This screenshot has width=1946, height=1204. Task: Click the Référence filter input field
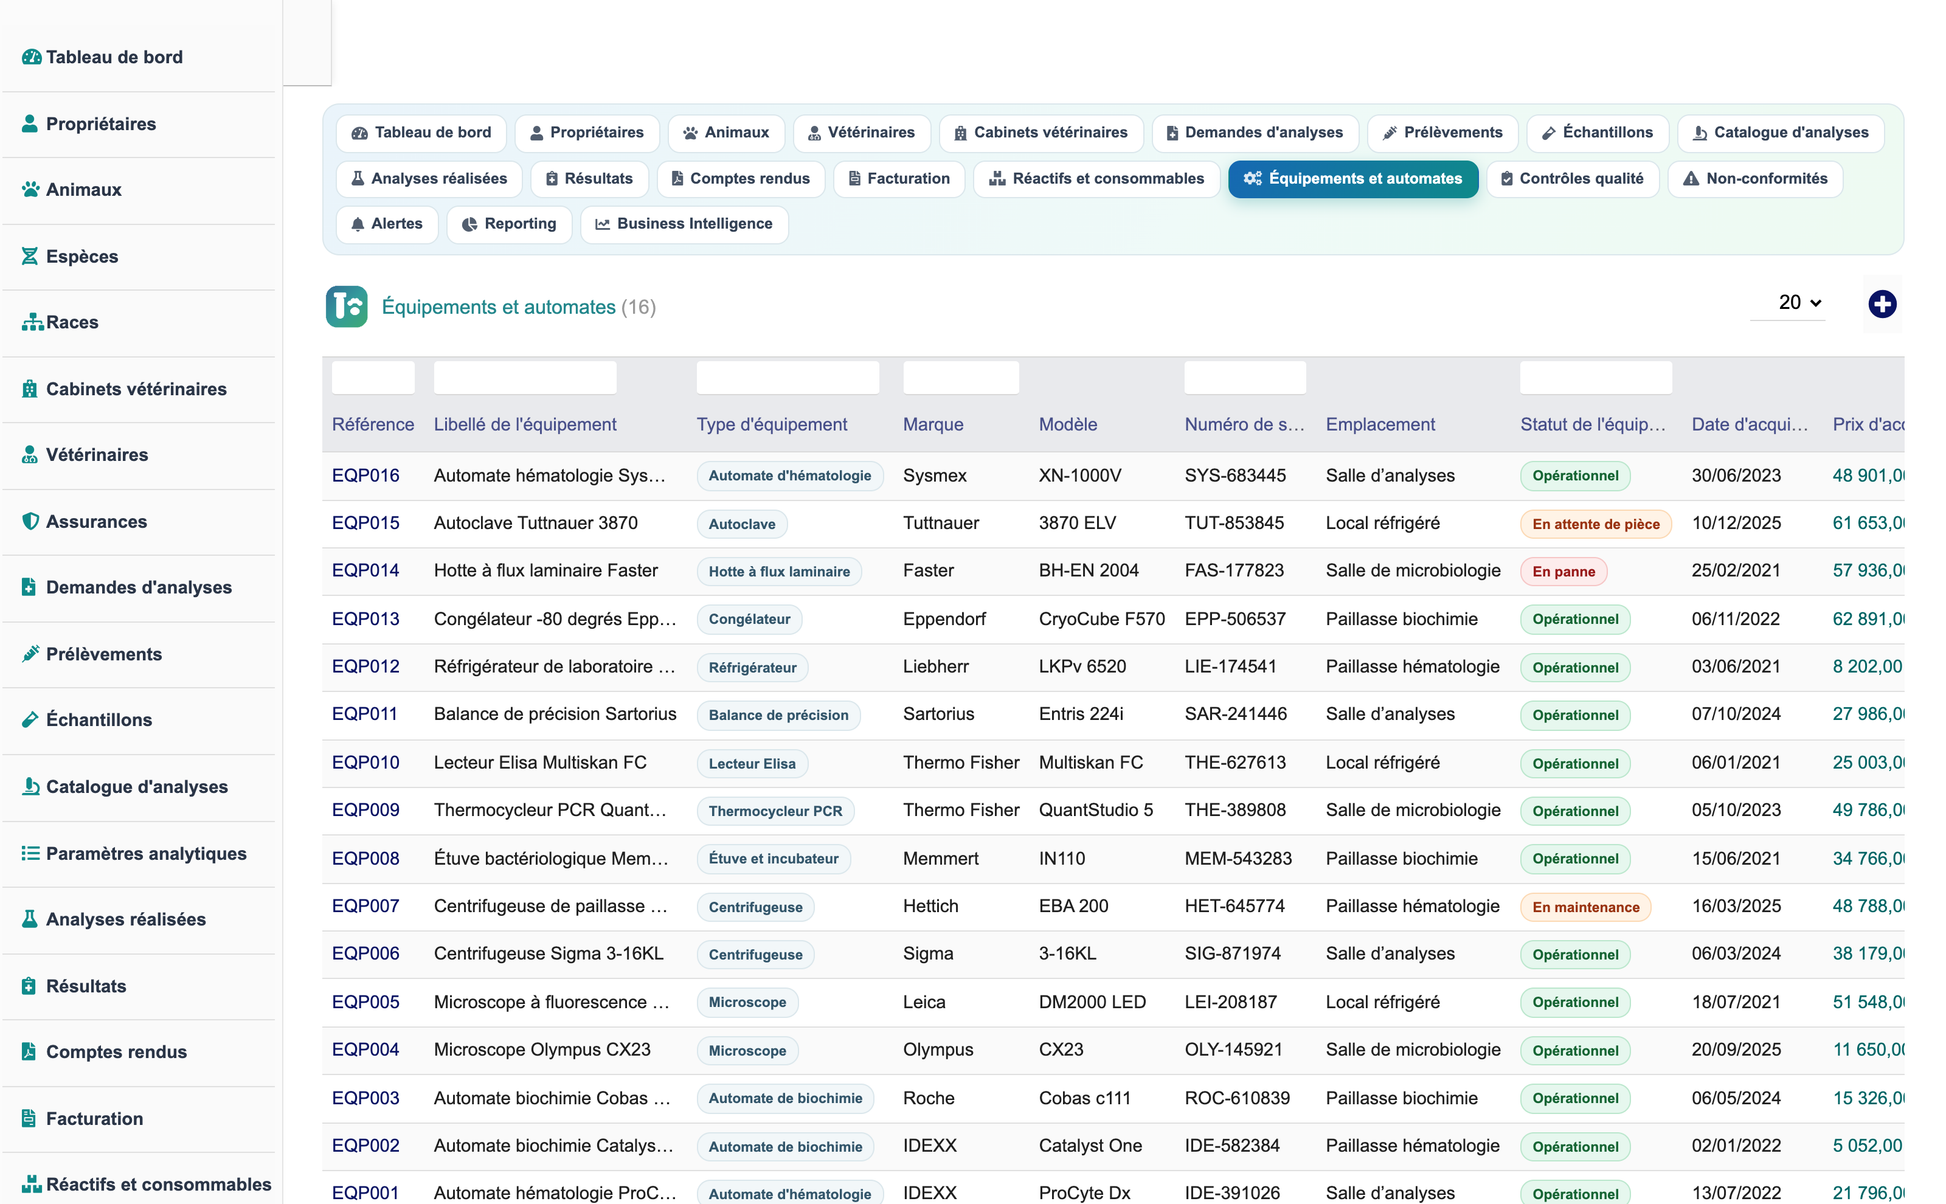click(373, 377)
